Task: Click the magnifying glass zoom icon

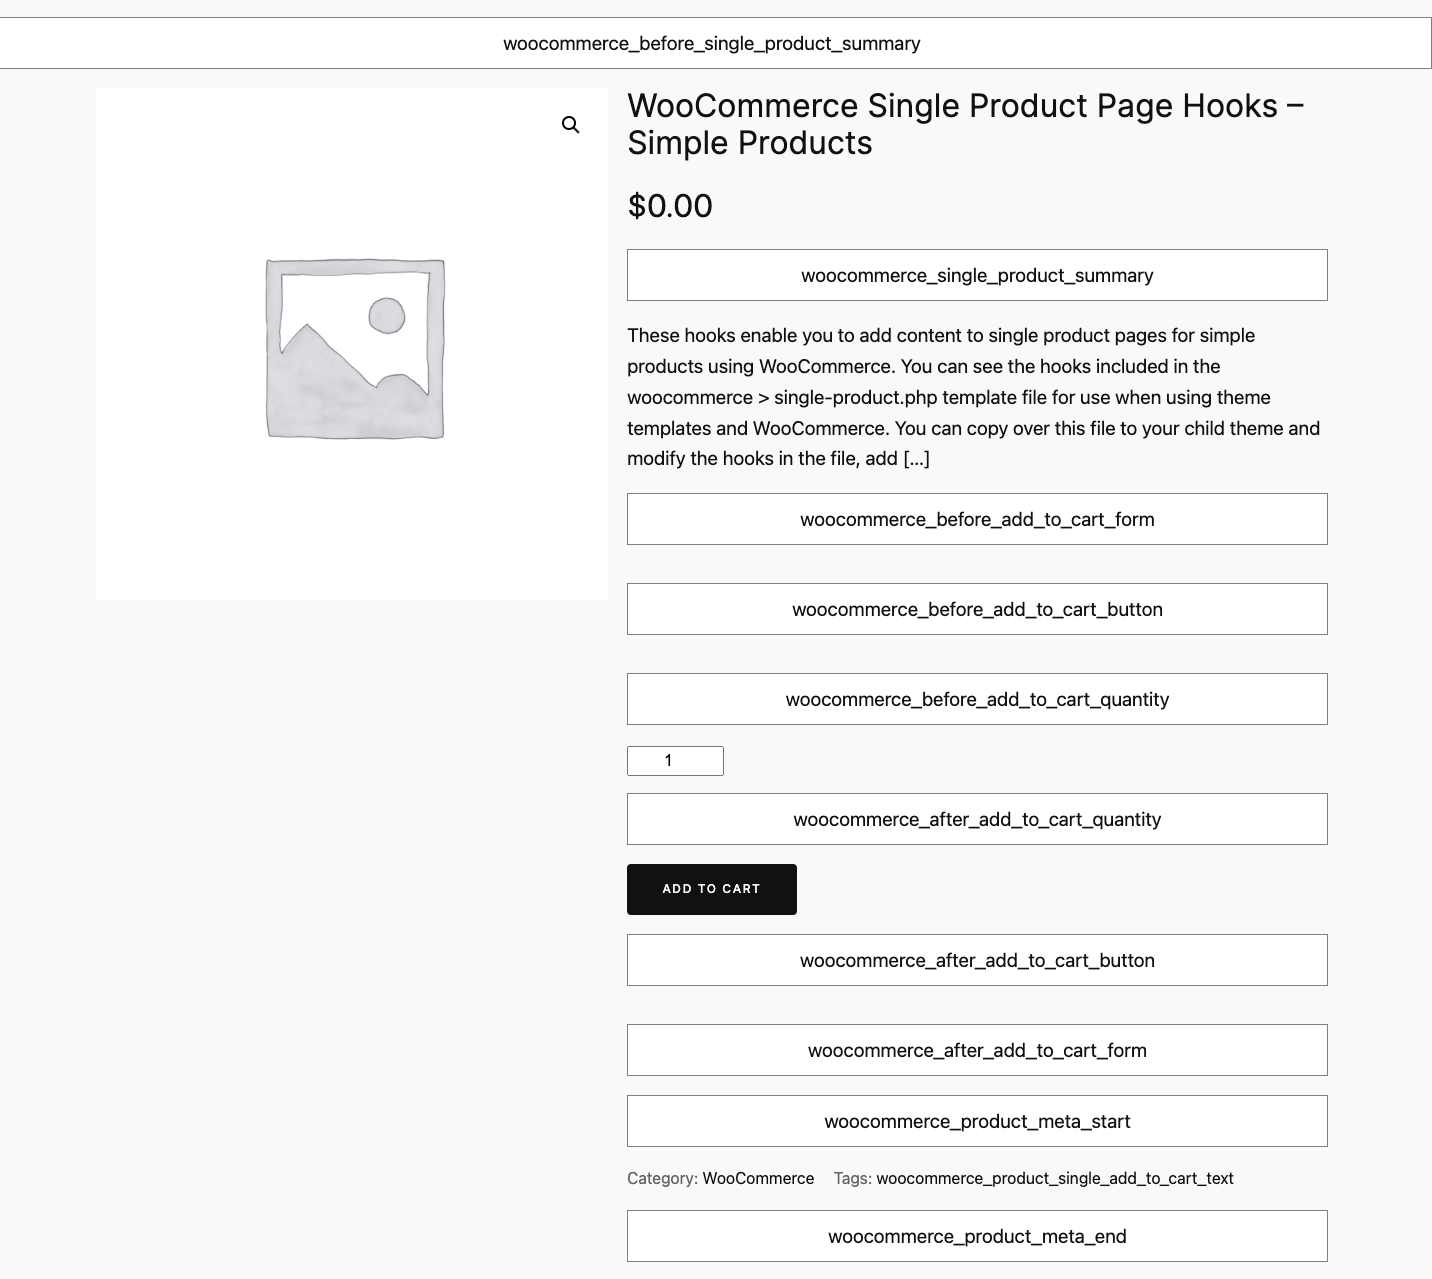Action: coord(570,125)
